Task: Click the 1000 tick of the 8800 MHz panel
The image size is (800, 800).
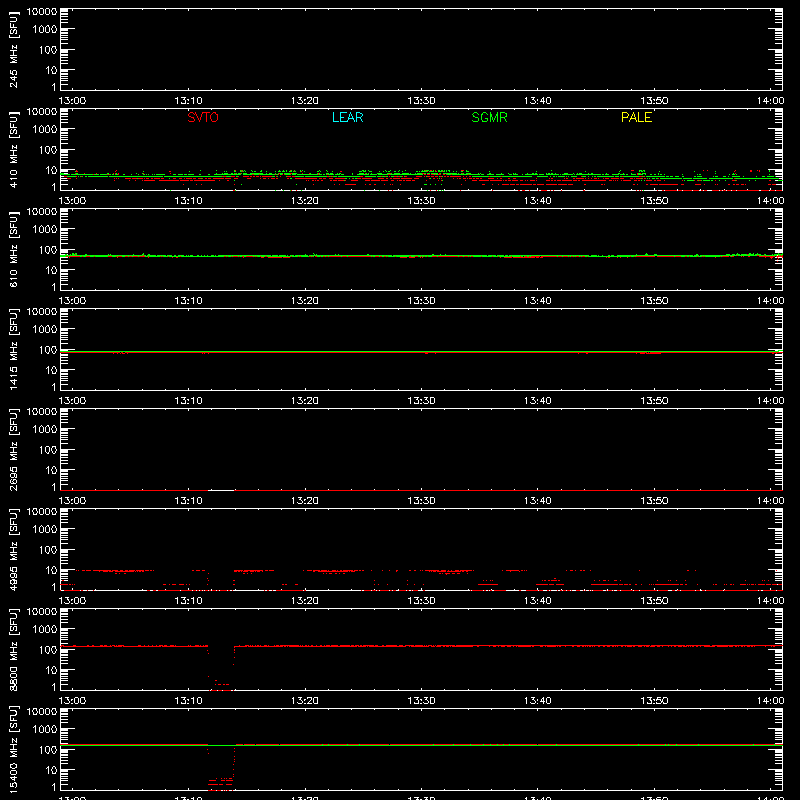Action: coord(44,630)
